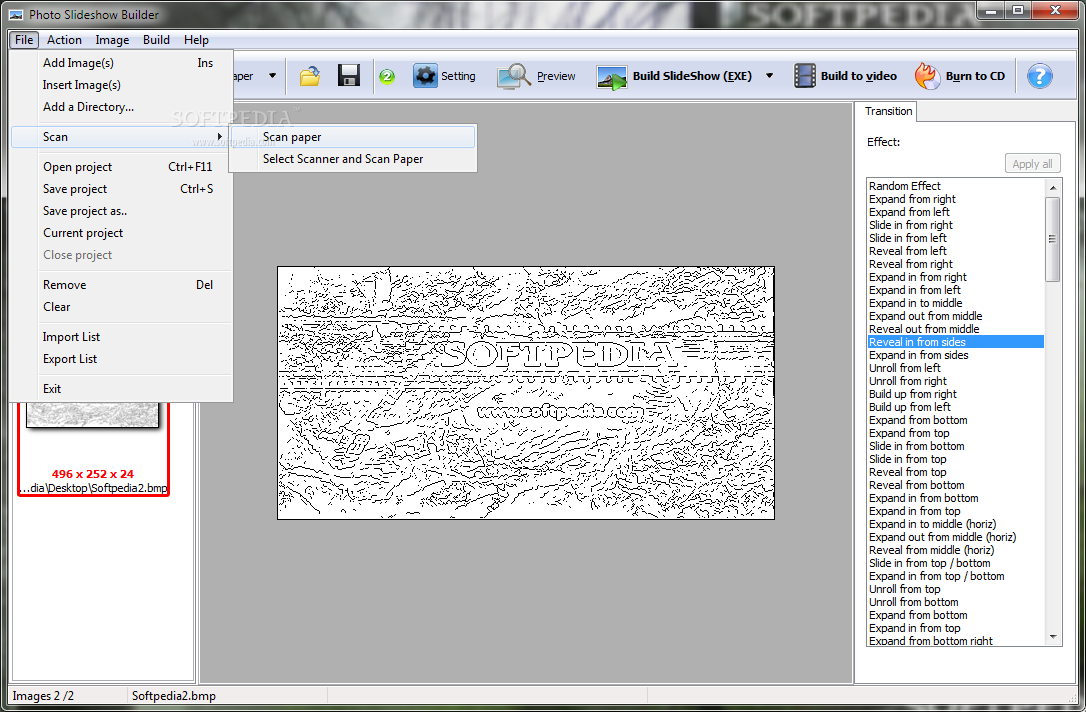The height and width of the screenshot is (712, 1086).
Task: Select Slide in from top / bottom effect
Action: click(956, 563)
